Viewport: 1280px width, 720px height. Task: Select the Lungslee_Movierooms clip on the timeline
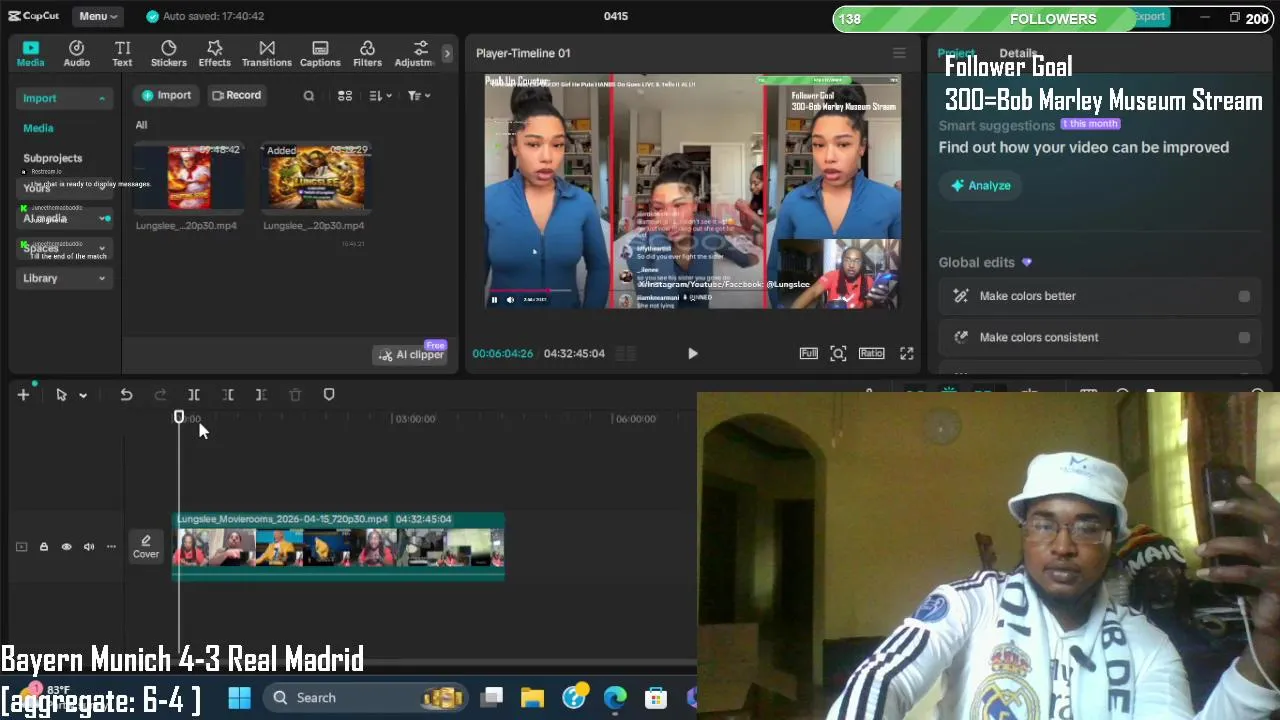(339, 546)
